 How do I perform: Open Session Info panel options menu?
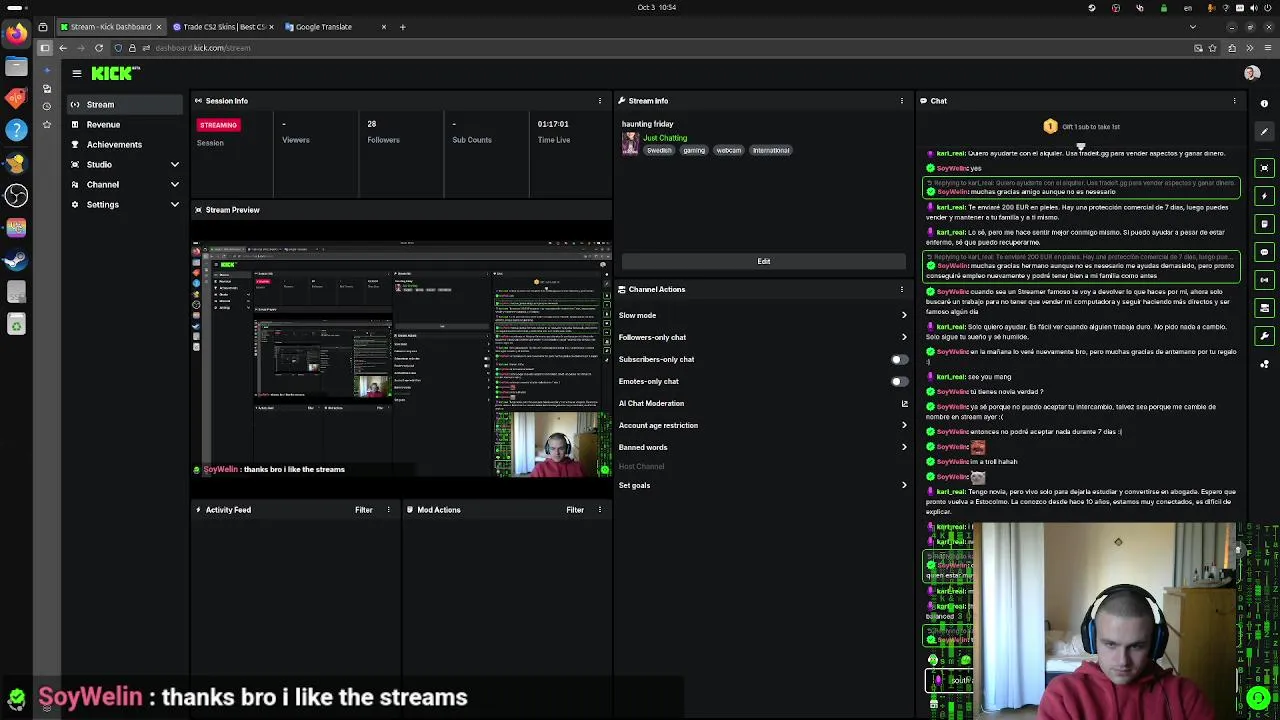pos(600,101)
